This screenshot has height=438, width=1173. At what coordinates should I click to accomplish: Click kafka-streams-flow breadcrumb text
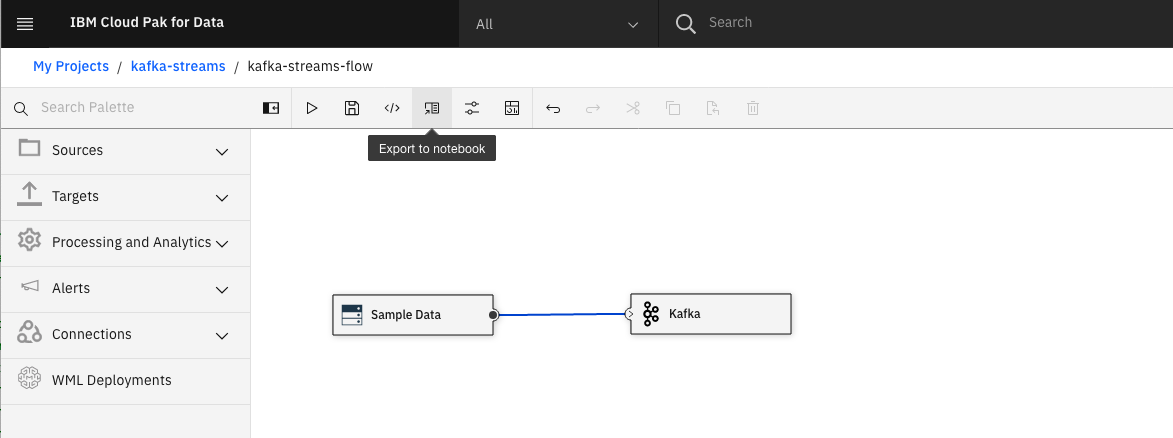coord(310,67)
